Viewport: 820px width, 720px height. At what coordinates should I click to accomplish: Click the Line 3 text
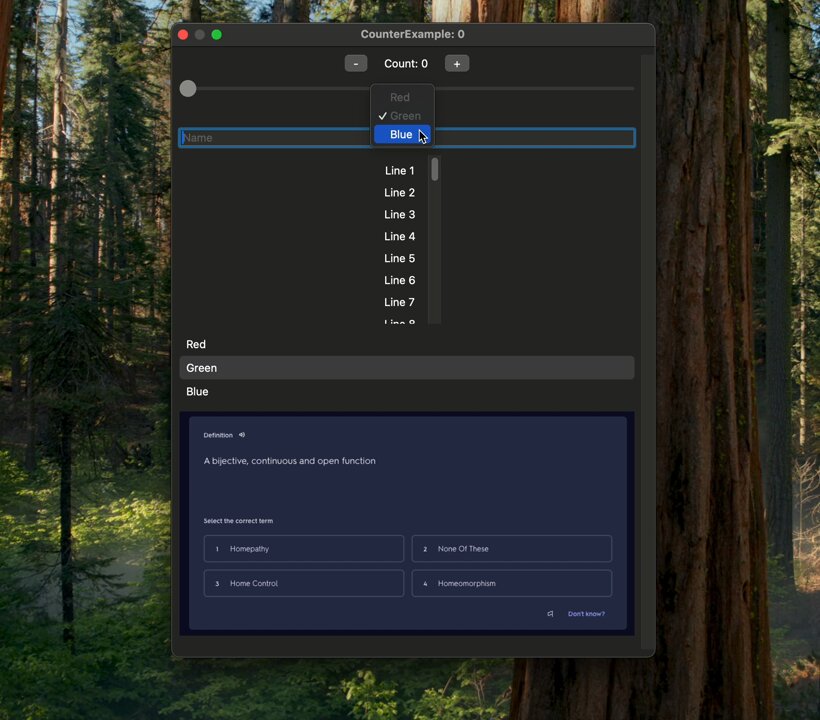(400, 215)
